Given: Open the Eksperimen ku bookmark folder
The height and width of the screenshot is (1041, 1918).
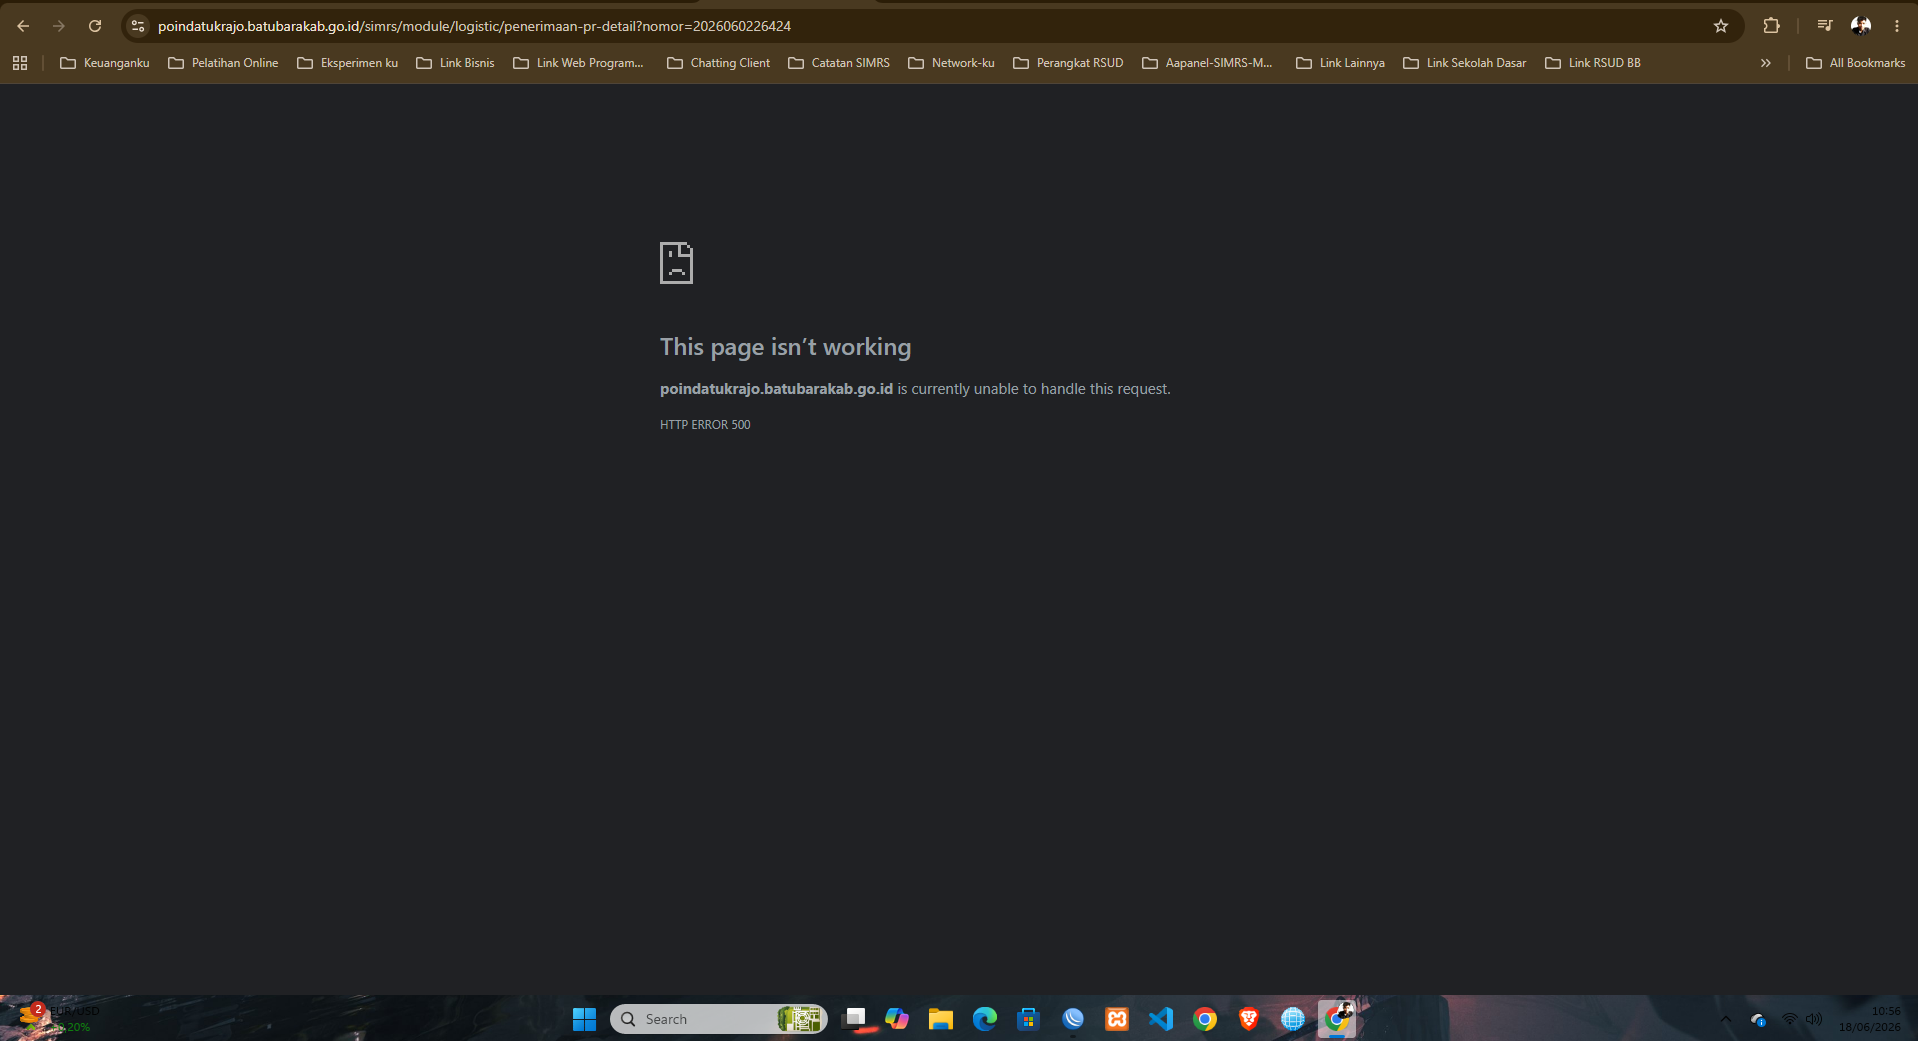Looking at the screenshot, I should click(347, 63).
